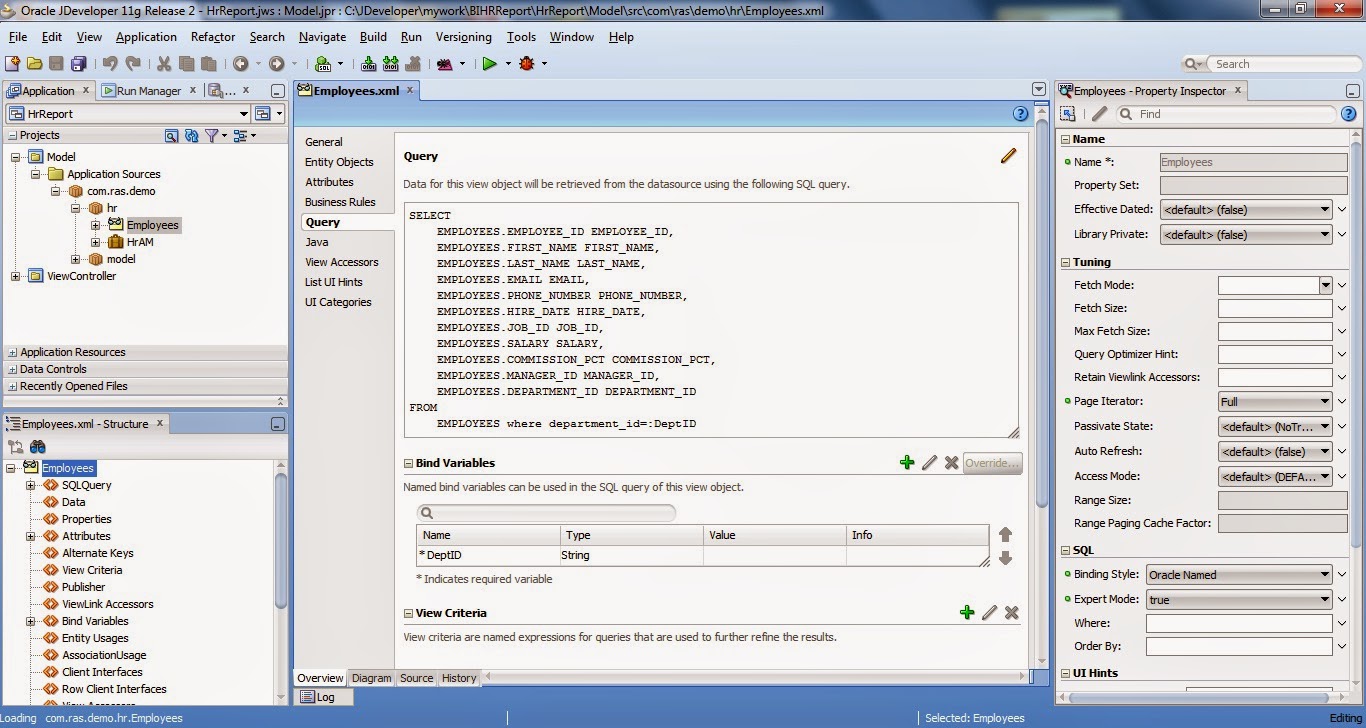Add new view criteria with green plus
1366x728 pixels.
[967, 612]
